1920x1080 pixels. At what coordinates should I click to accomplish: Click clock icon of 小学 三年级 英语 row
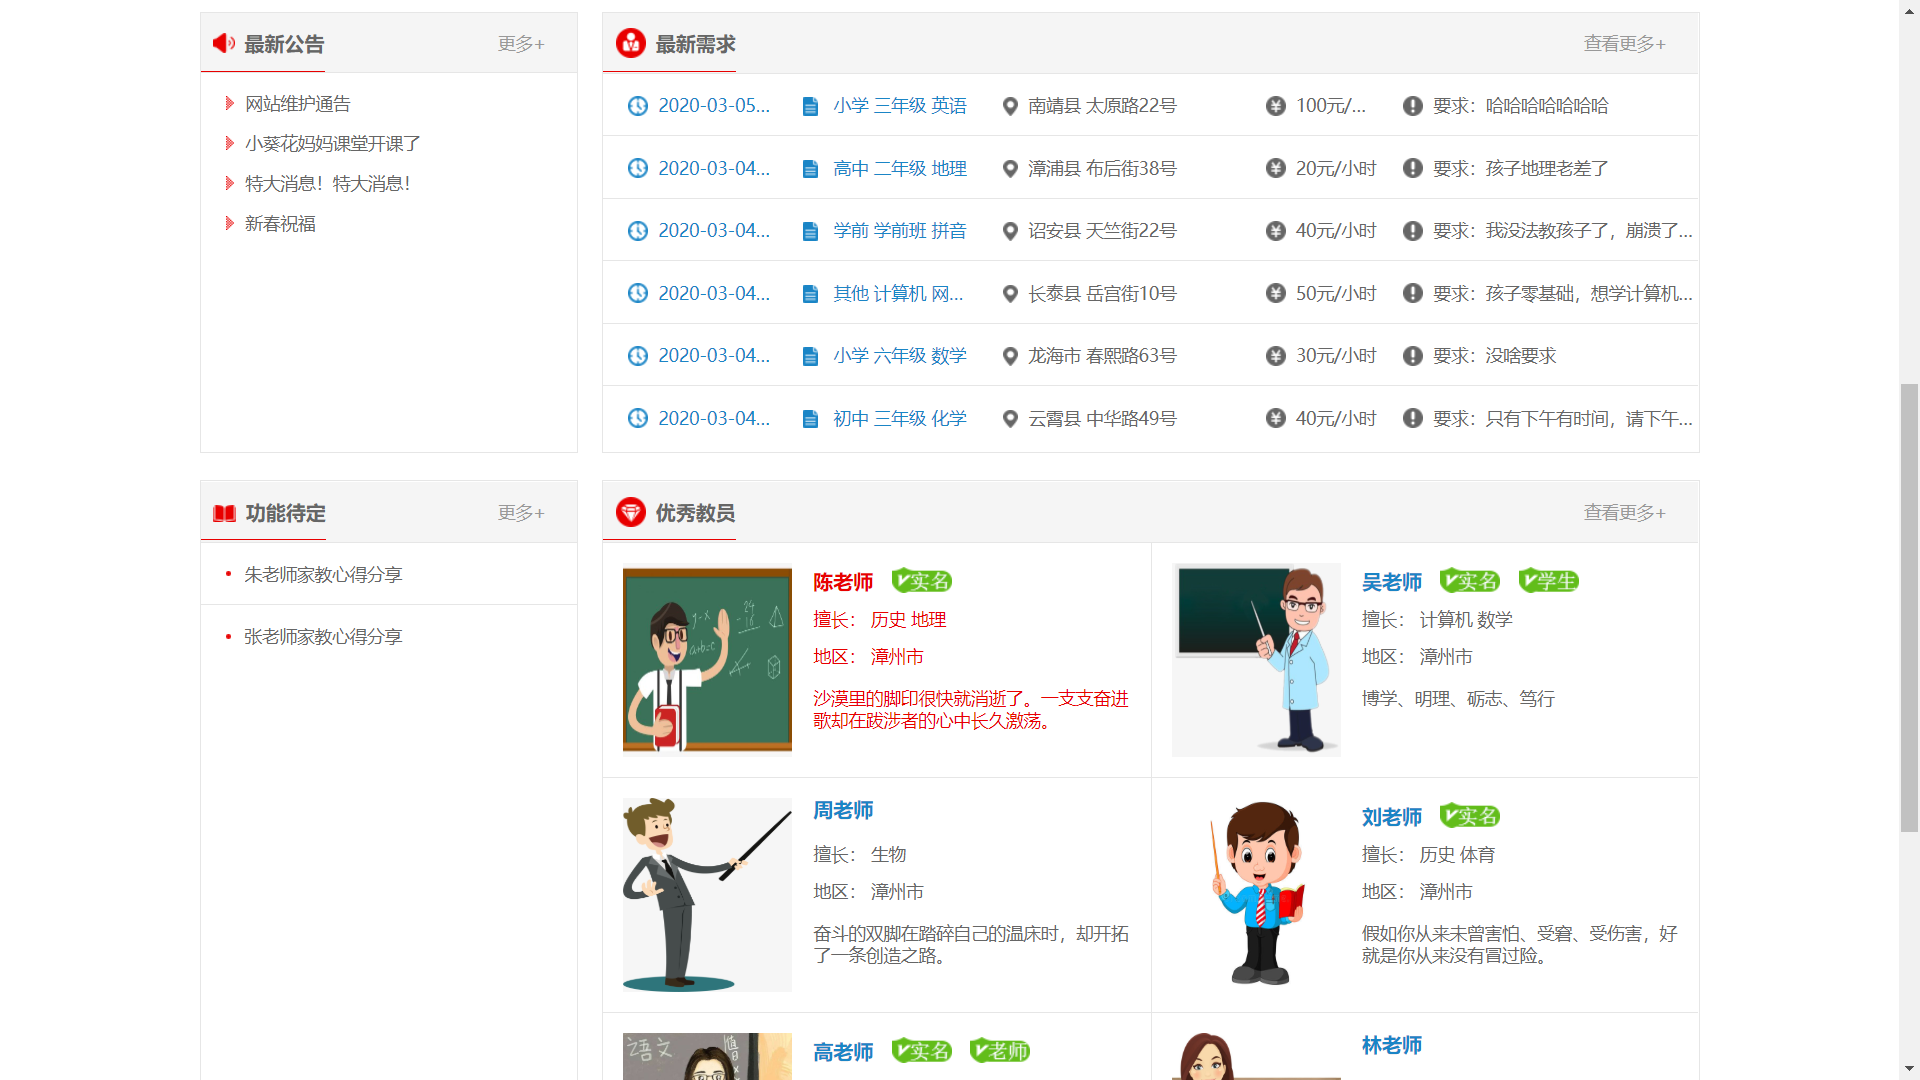[637, 106]
